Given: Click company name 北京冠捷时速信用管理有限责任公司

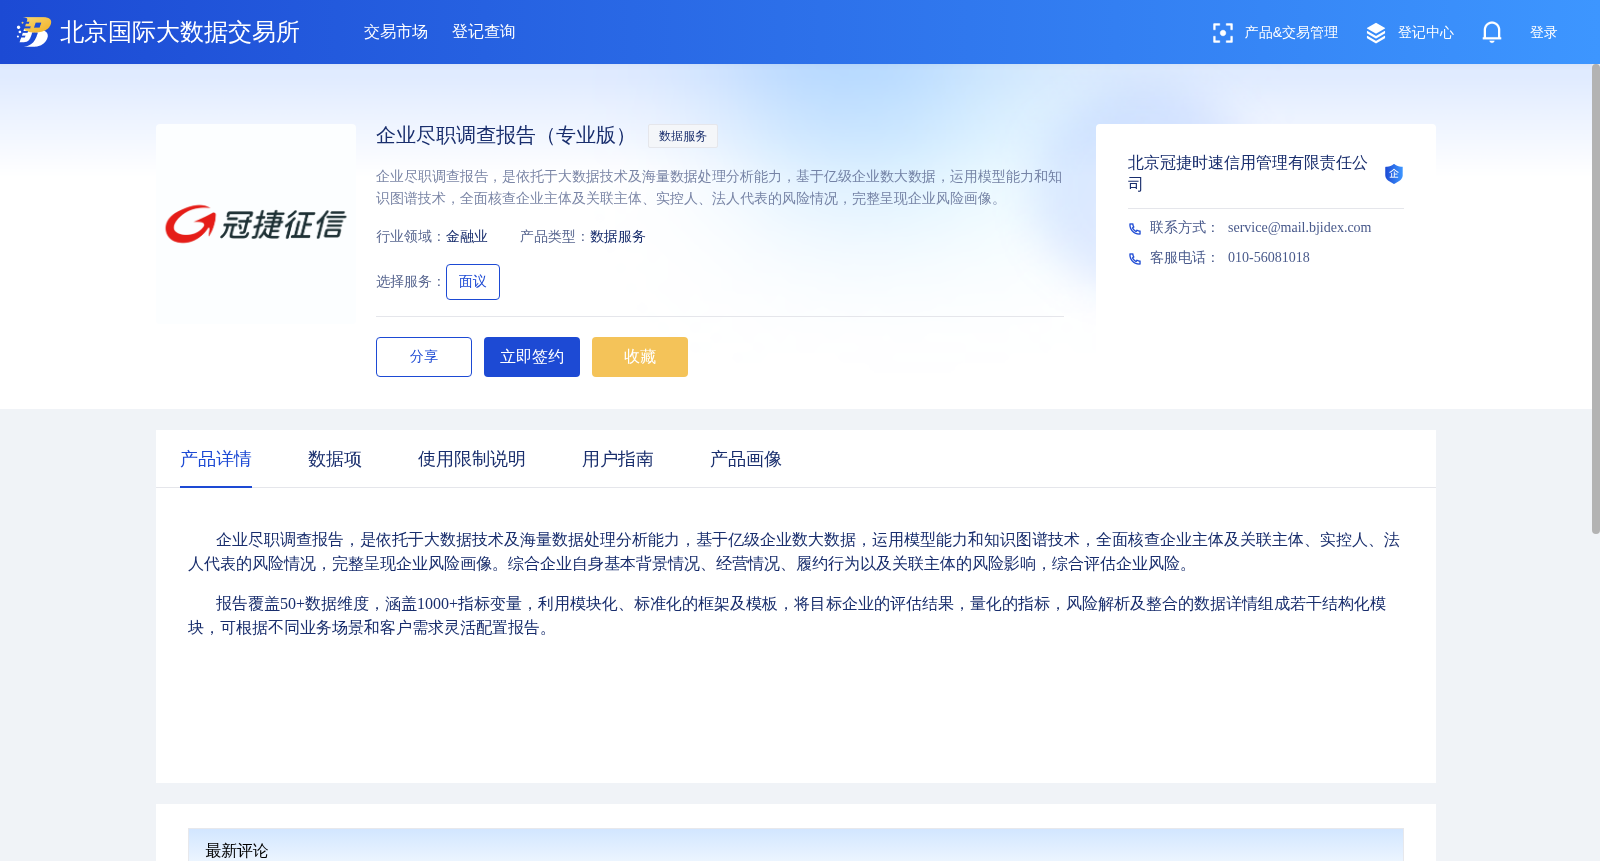Looking at the screenshot, I should click(1248, 173).
